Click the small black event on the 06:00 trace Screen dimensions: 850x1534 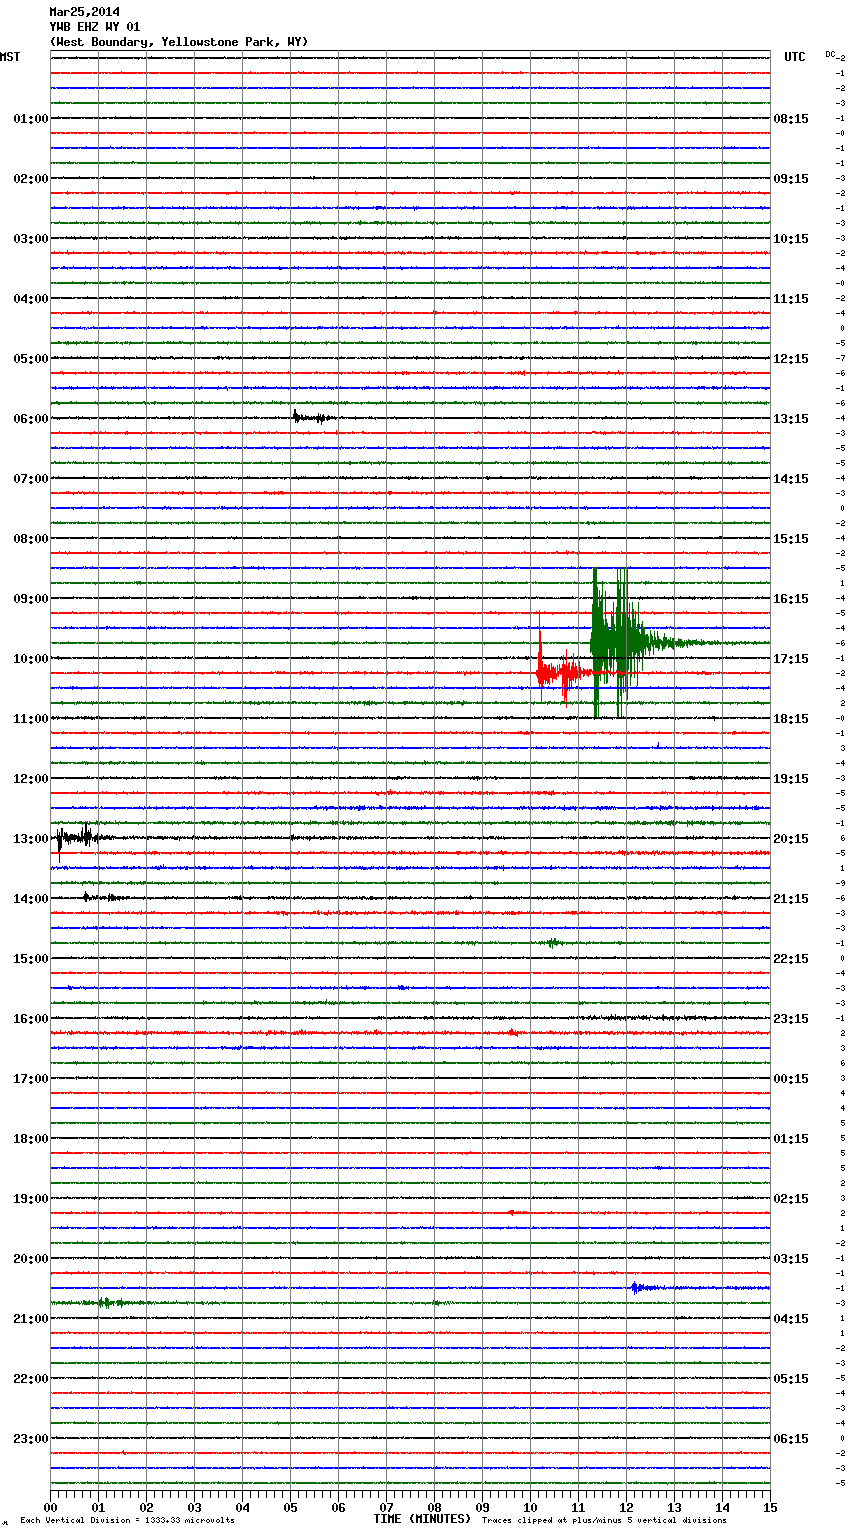point(313,417)
